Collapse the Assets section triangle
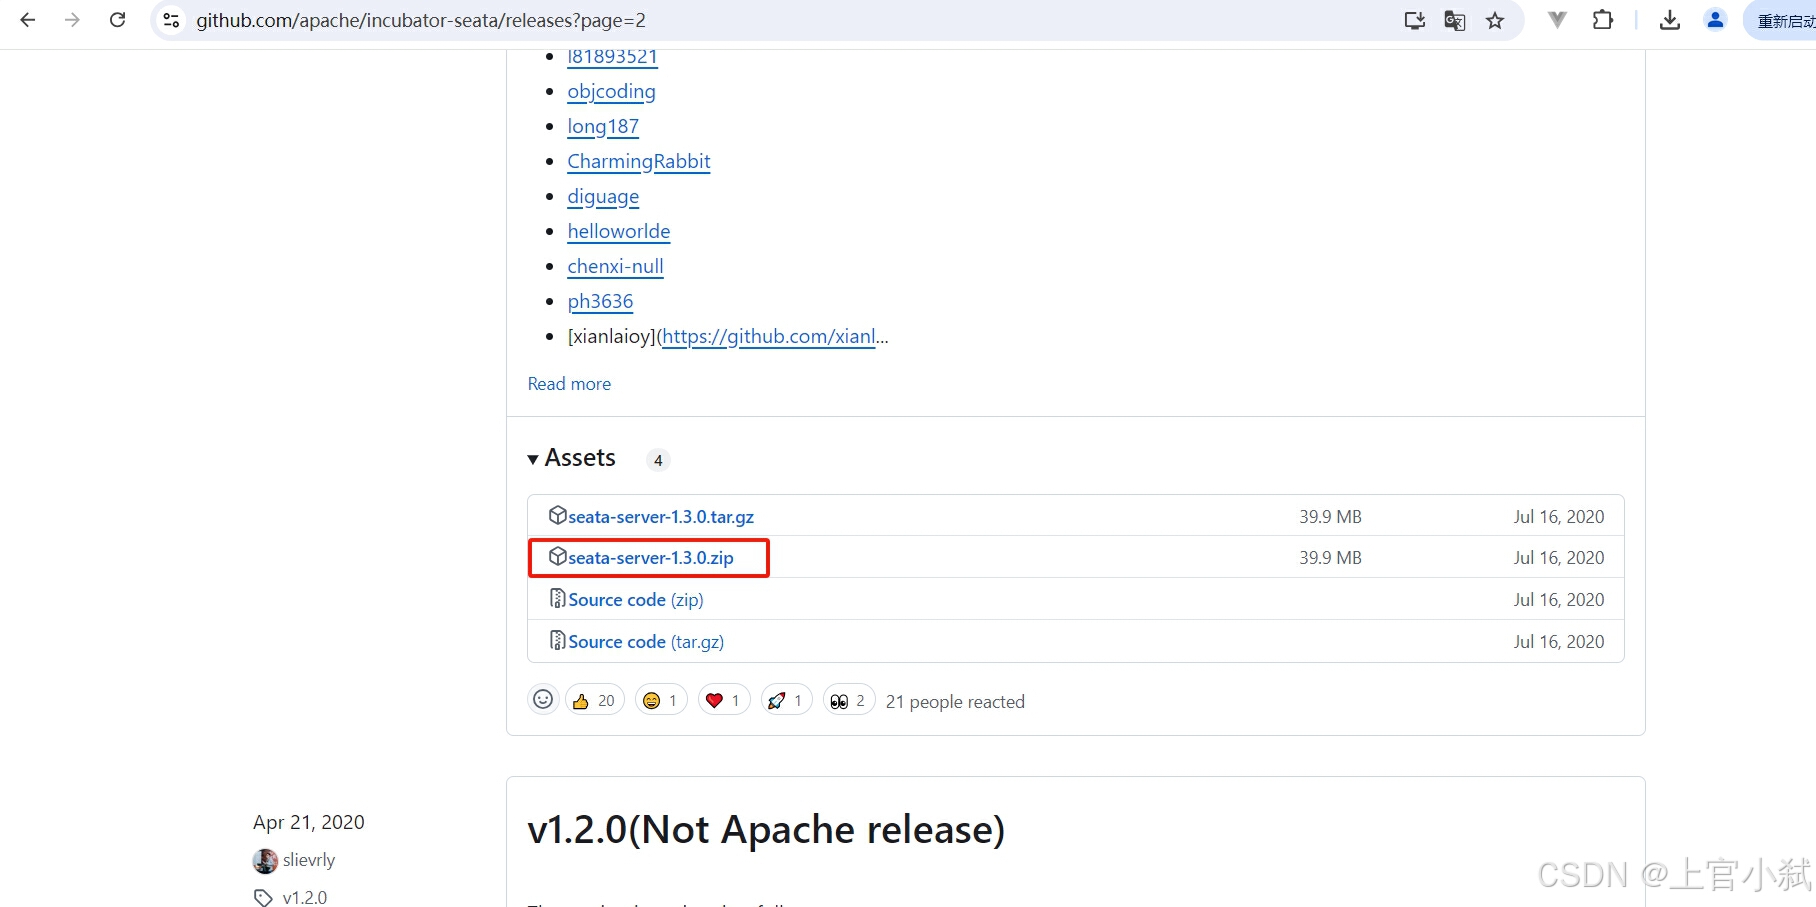The width and height of the screenshot is (1816, 907). [533, 459]
